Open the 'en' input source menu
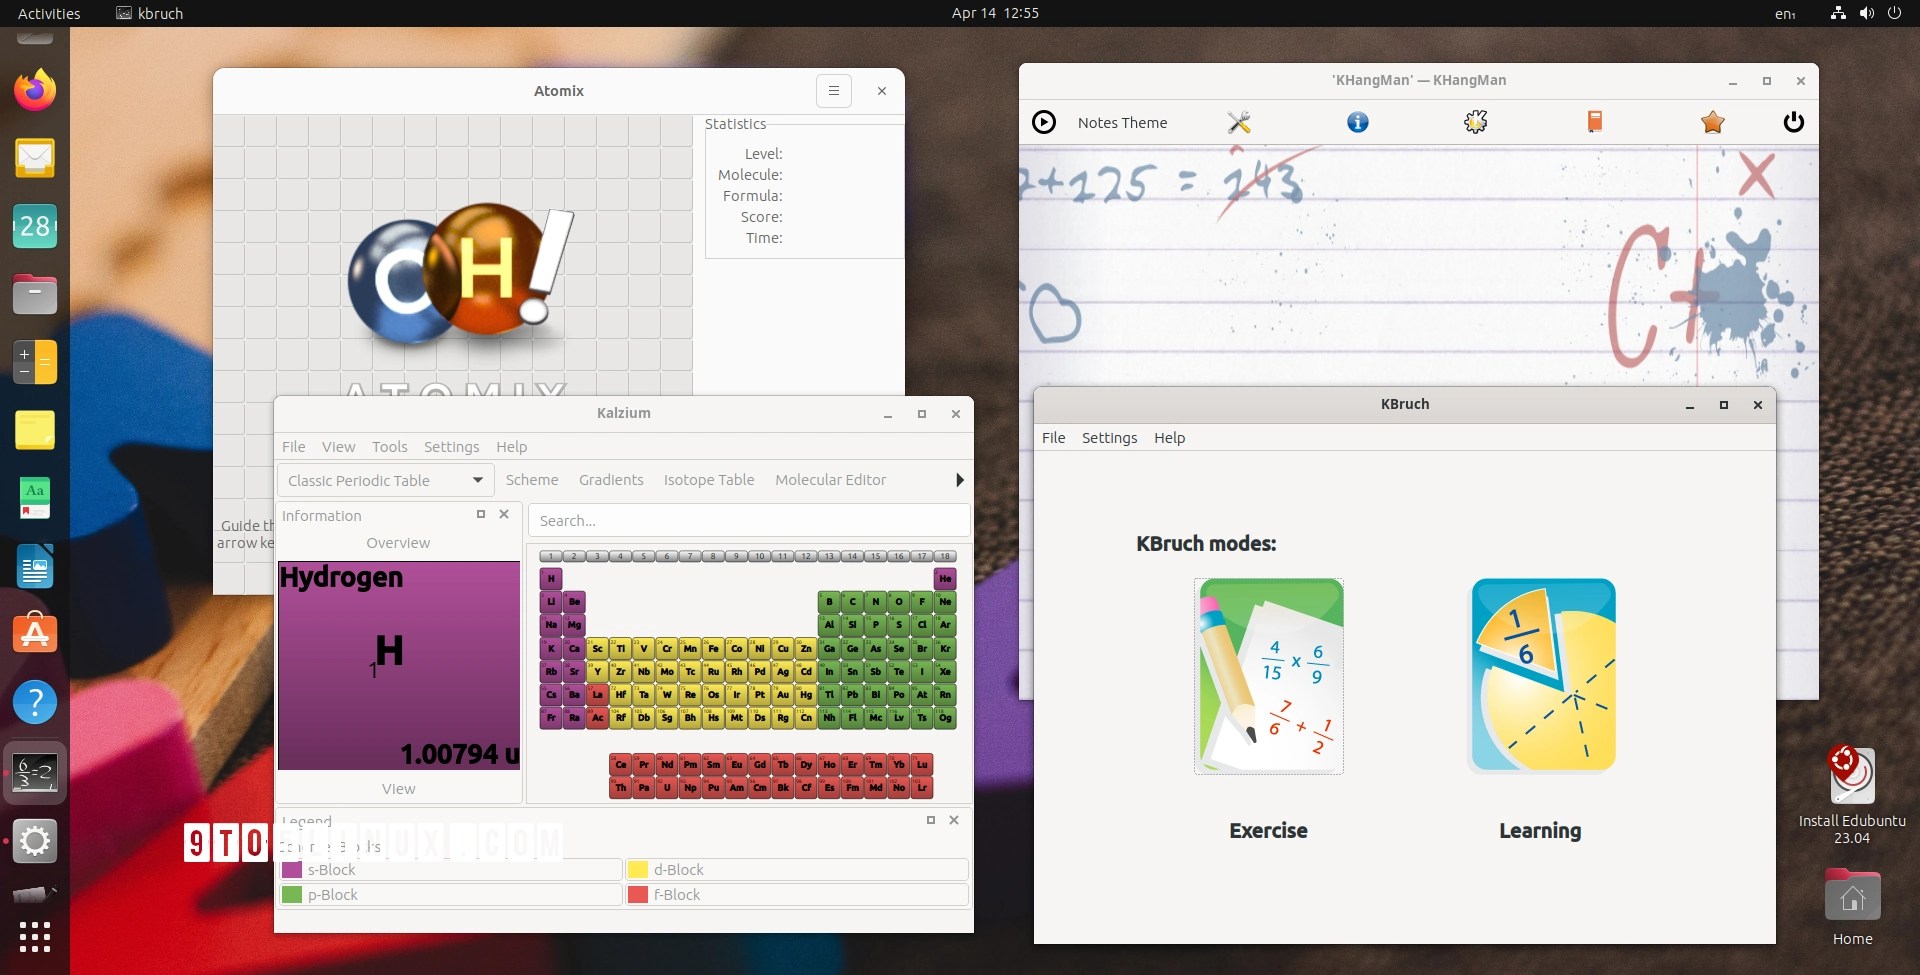This screenshot has height=975, width=1920. point(1785,13)
